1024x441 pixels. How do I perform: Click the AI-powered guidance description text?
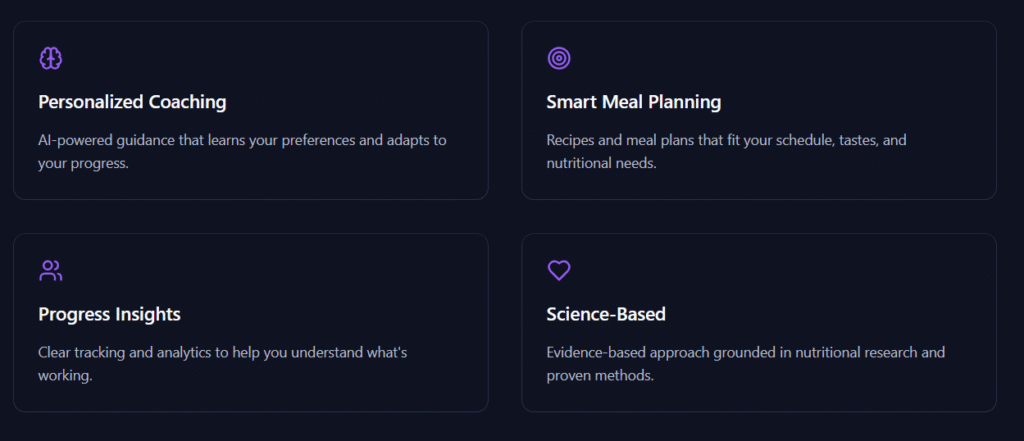pyautogui.click(x=242, y=140)
